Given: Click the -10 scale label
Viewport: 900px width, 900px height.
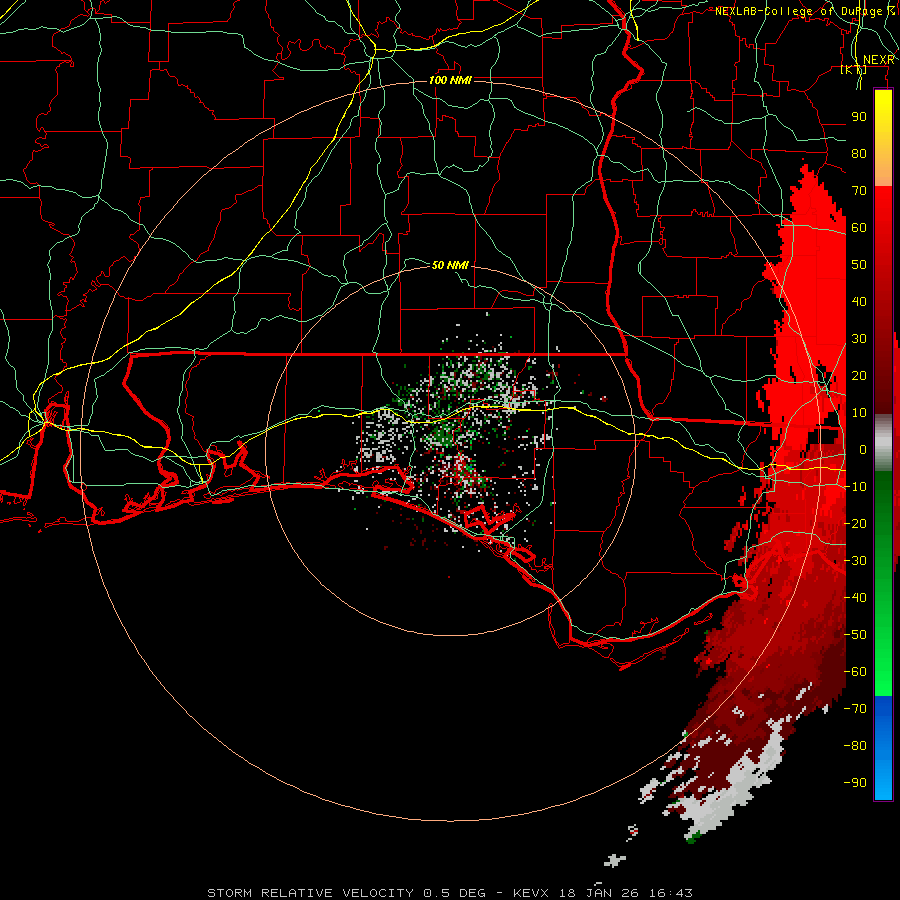Looking at the screenshot, I should [x=855, y=487].
